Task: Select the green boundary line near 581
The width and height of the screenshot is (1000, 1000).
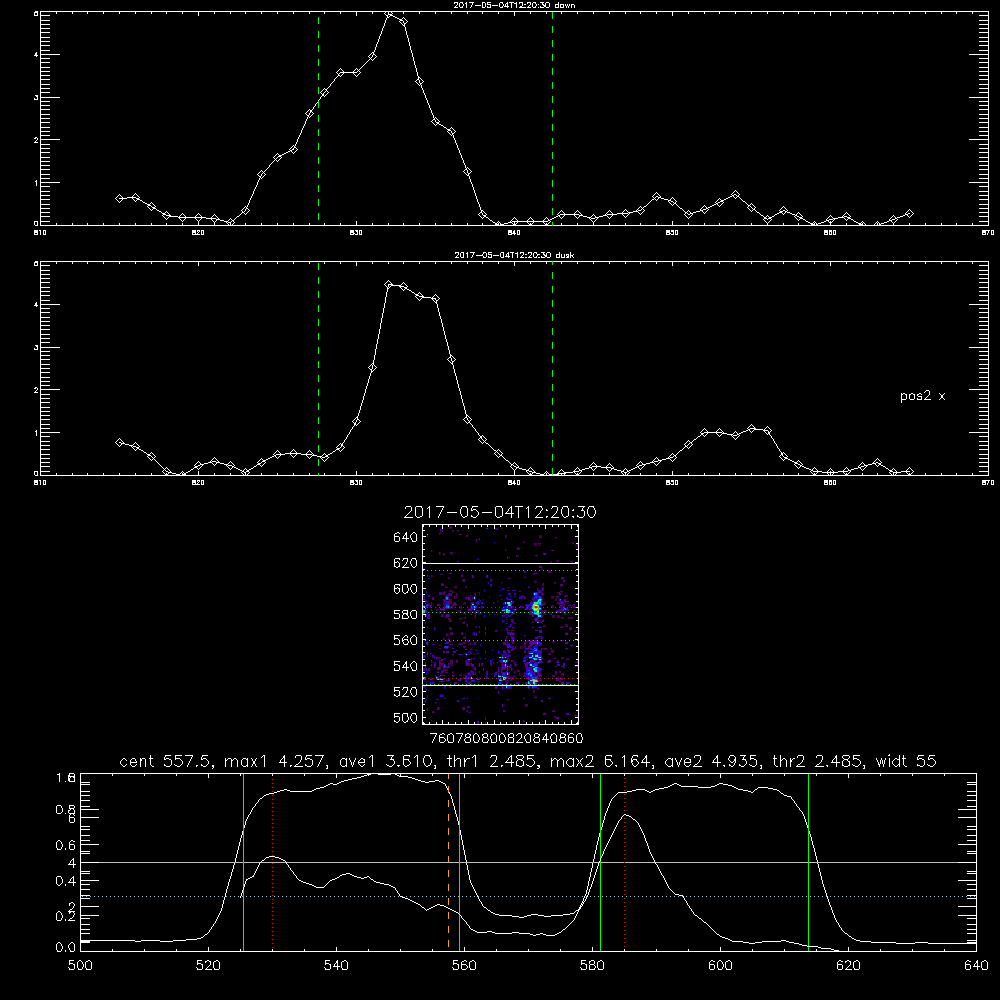Action: click(600, 861)
